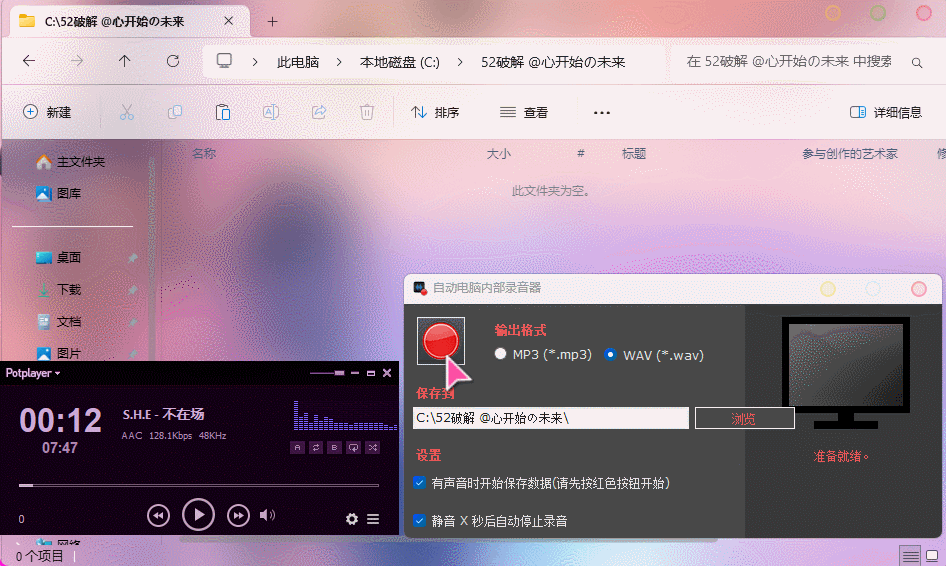946x566 pixels.
Task: Start recording with the red record button
Action: coord(441,341)
